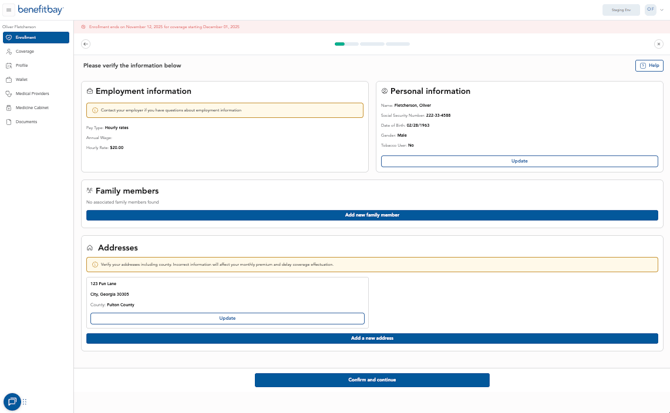Click the Enrollment shield icon

click(9, 38)
